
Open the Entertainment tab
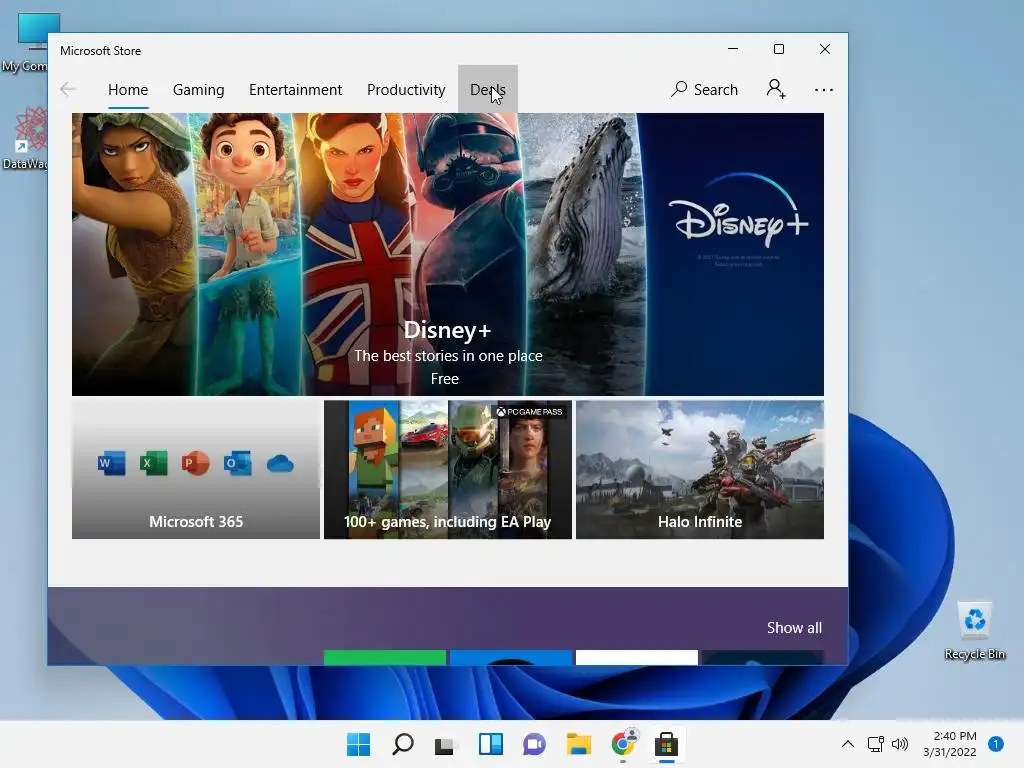click(x=295, y=89)
